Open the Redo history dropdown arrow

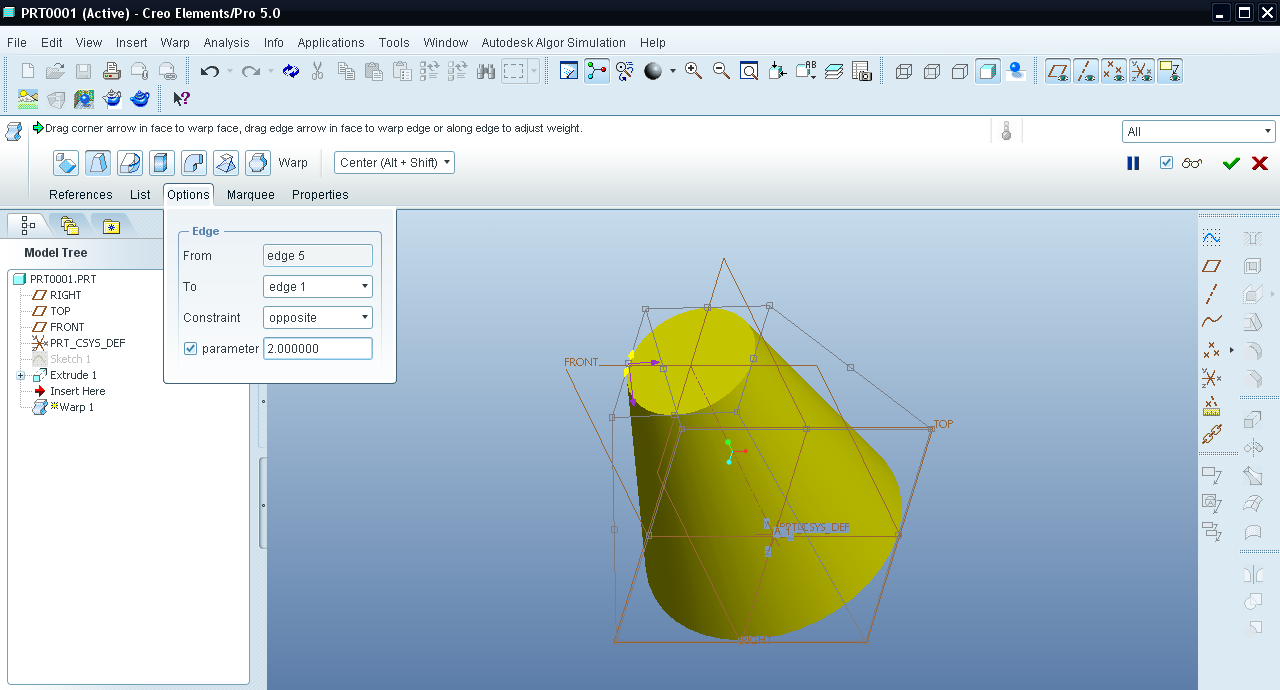270,71
